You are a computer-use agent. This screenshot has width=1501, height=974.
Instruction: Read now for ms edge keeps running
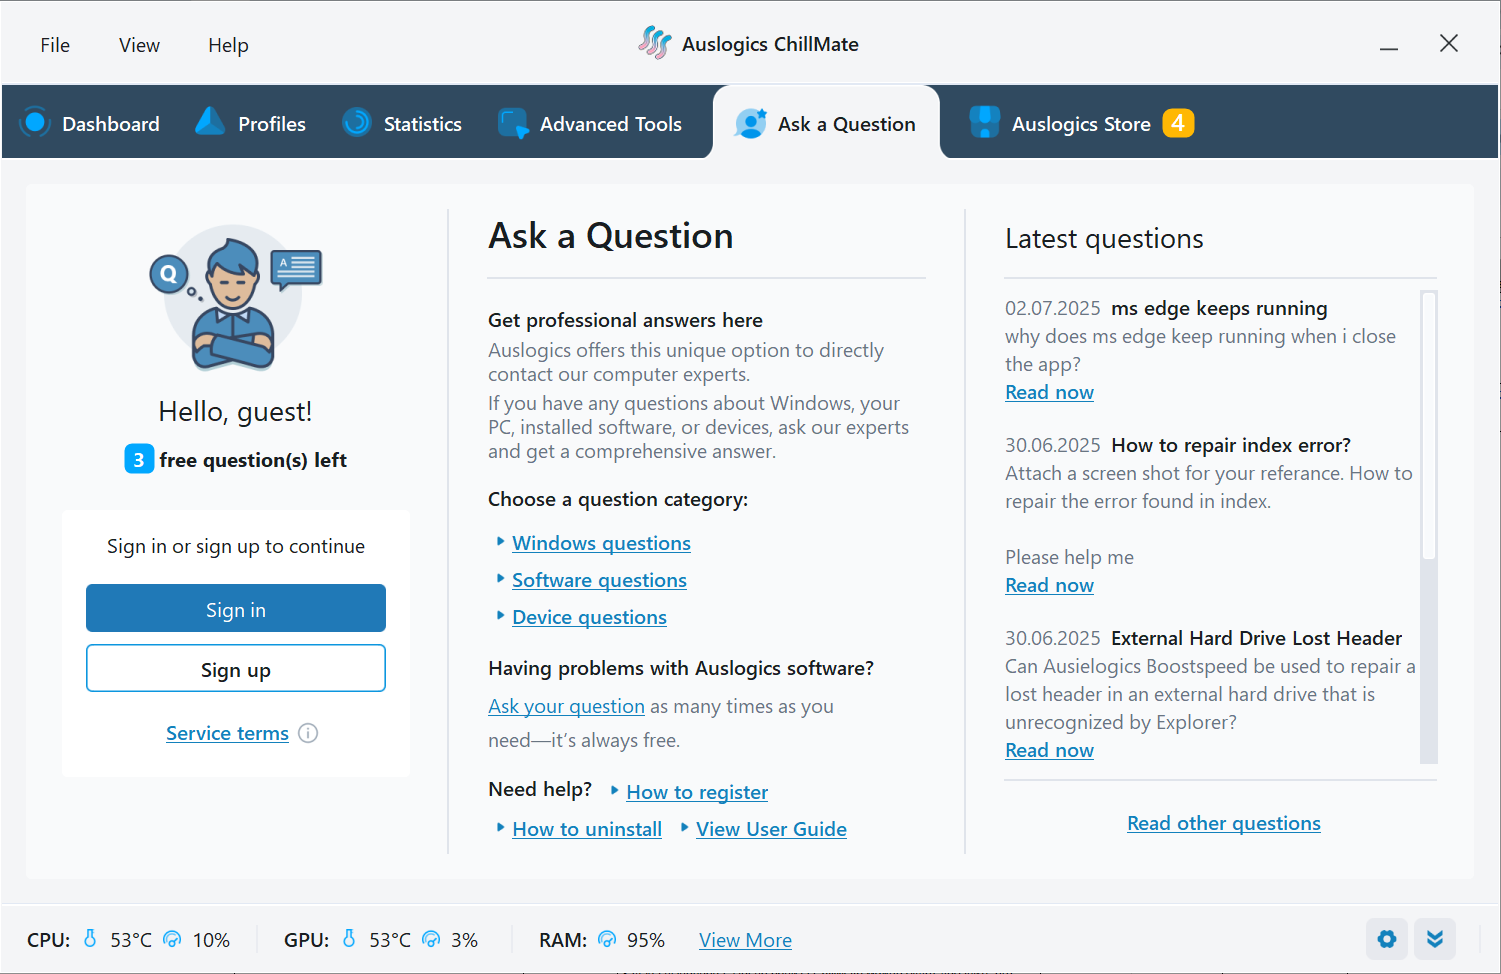click(x=1049, y=392)
